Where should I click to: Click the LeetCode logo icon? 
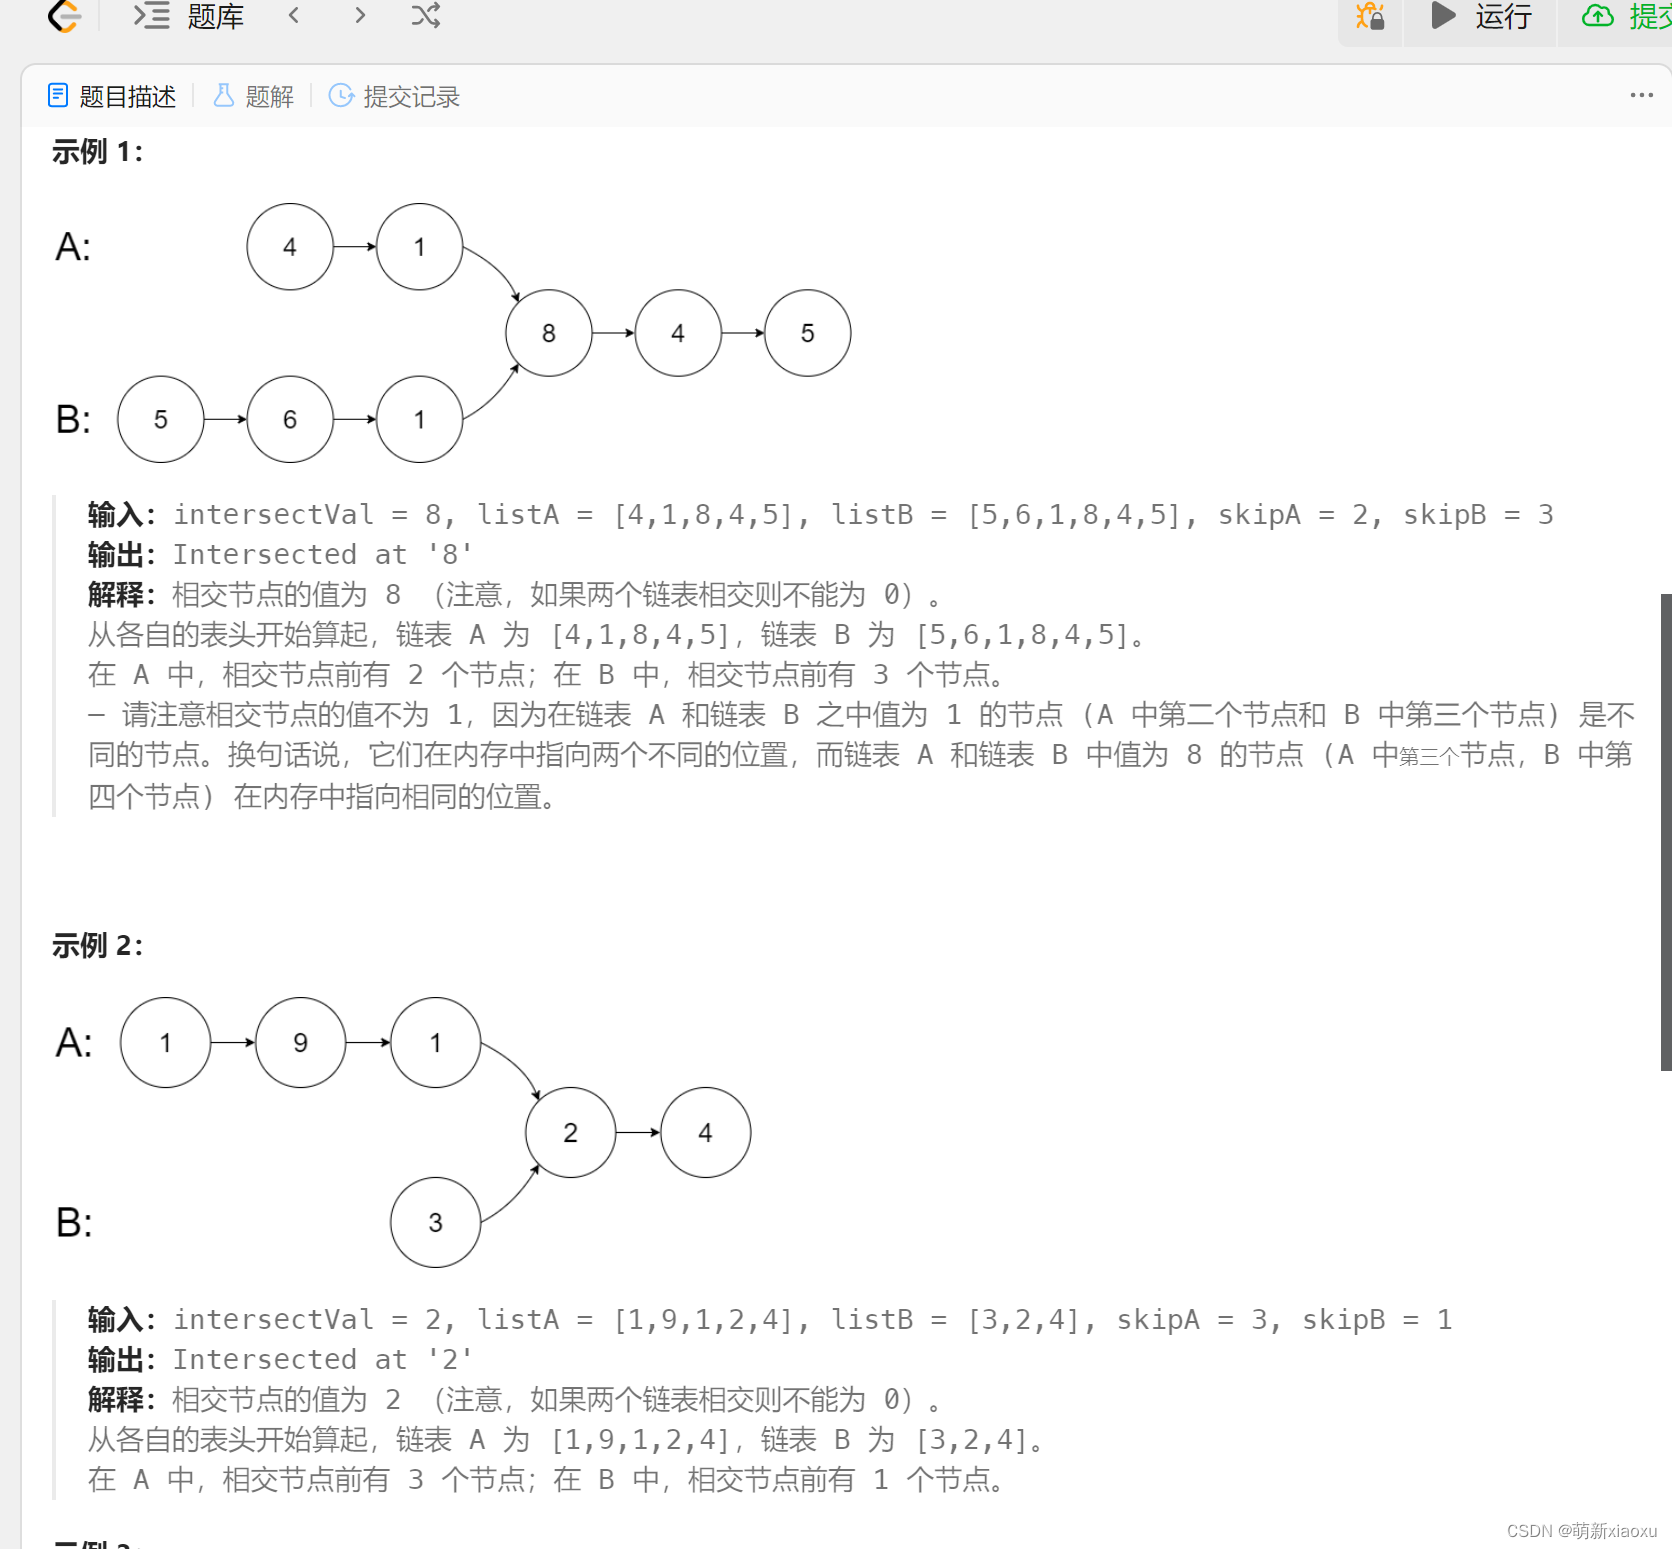pos(65,16)
